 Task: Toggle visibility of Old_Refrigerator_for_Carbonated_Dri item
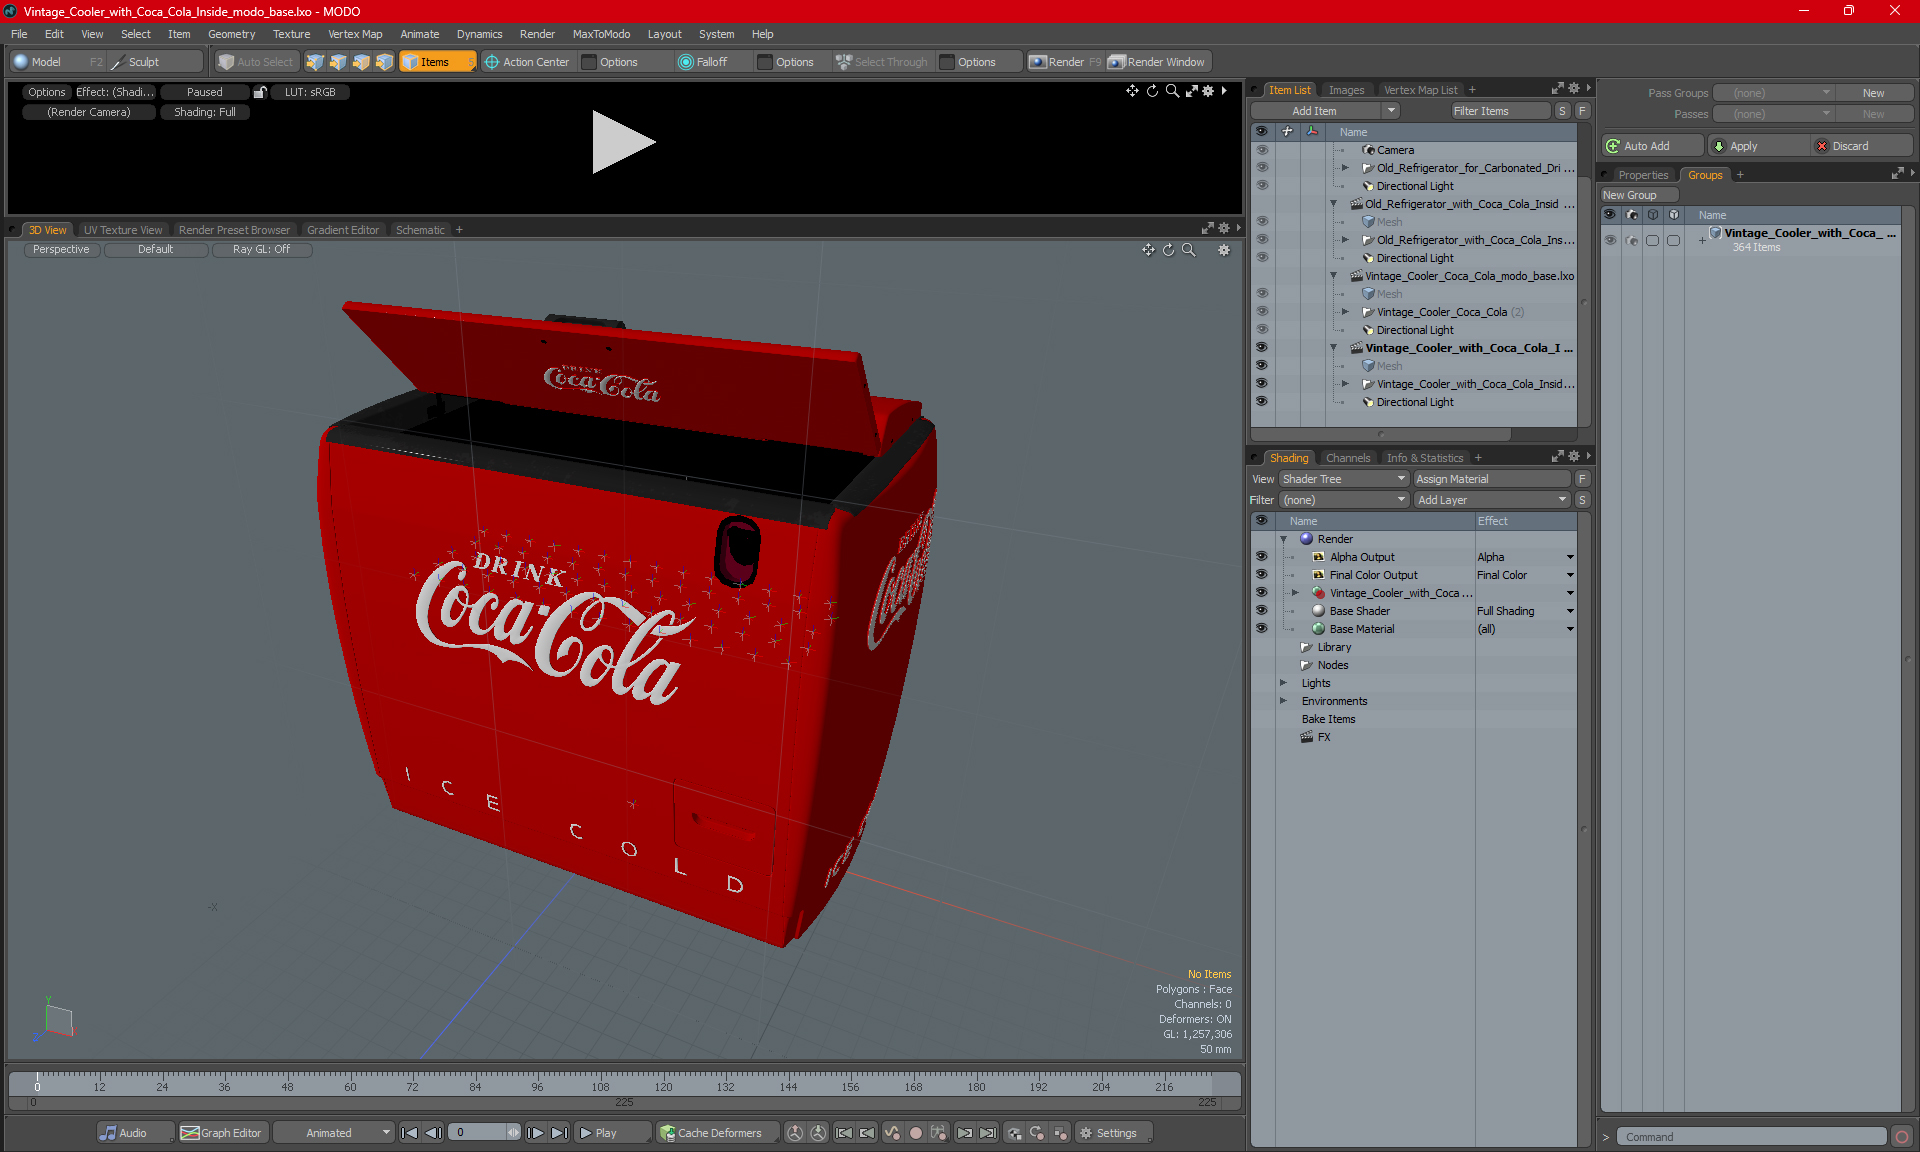(x=1261, y=168)
